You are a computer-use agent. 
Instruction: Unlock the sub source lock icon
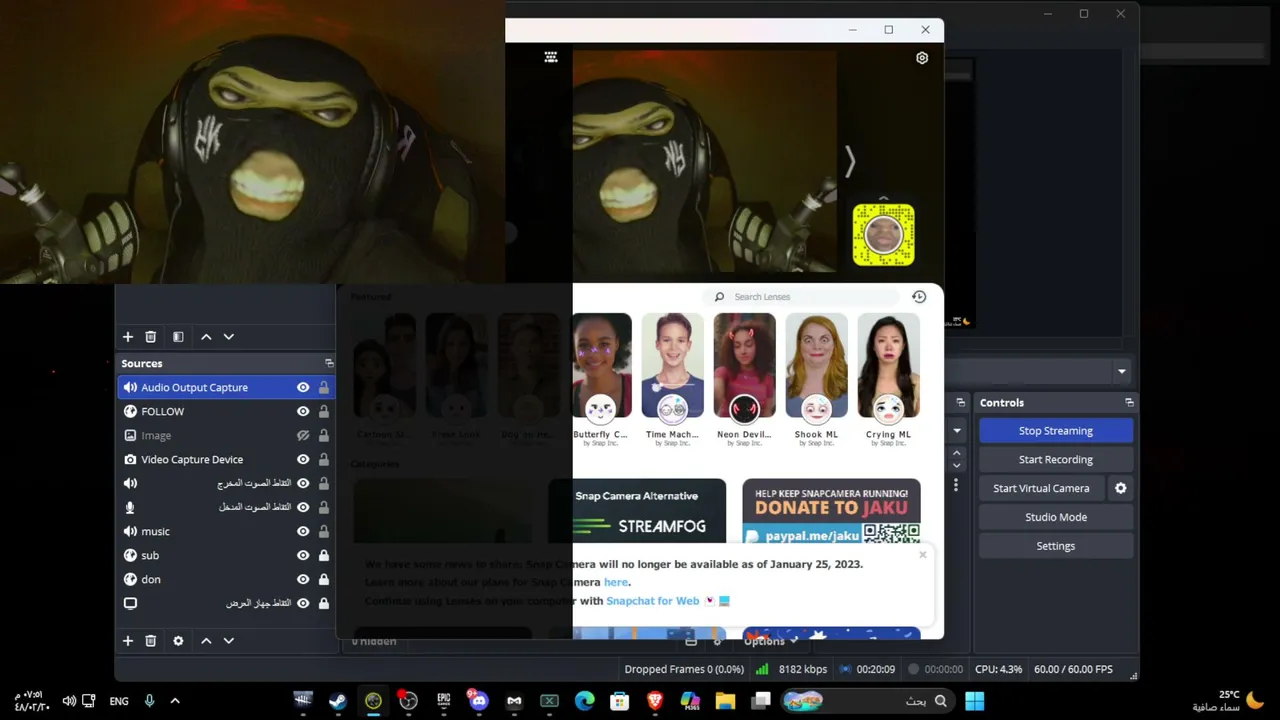point(324,555)
